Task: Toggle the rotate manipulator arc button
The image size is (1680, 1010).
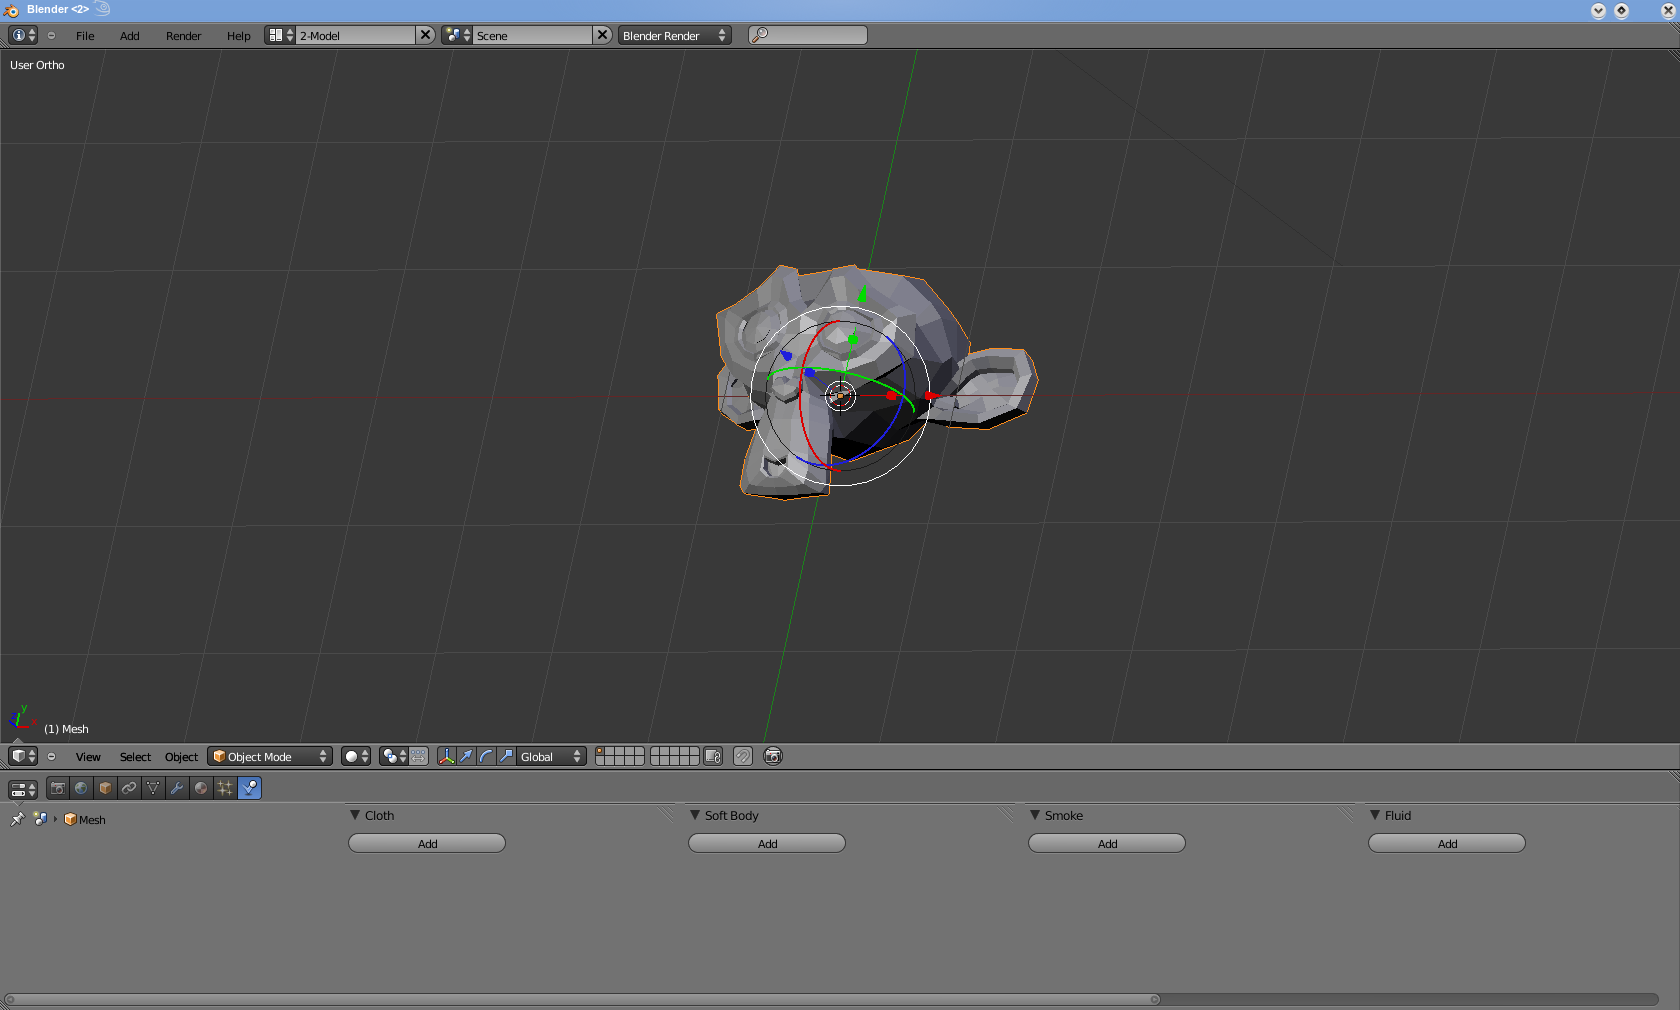Action: (x=486, y=757)
